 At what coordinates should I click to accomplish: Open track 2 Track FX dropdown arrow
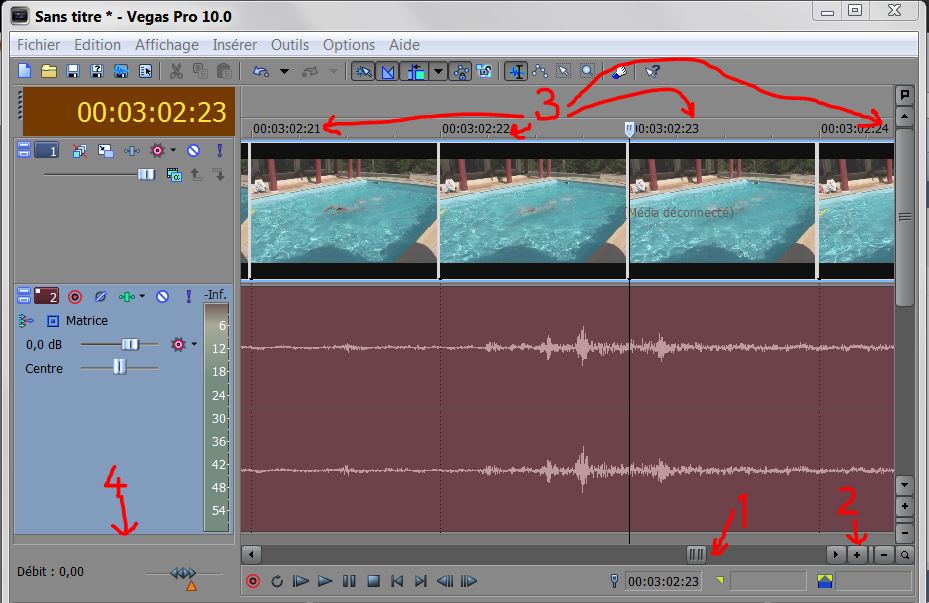click(x=142, y=296)
